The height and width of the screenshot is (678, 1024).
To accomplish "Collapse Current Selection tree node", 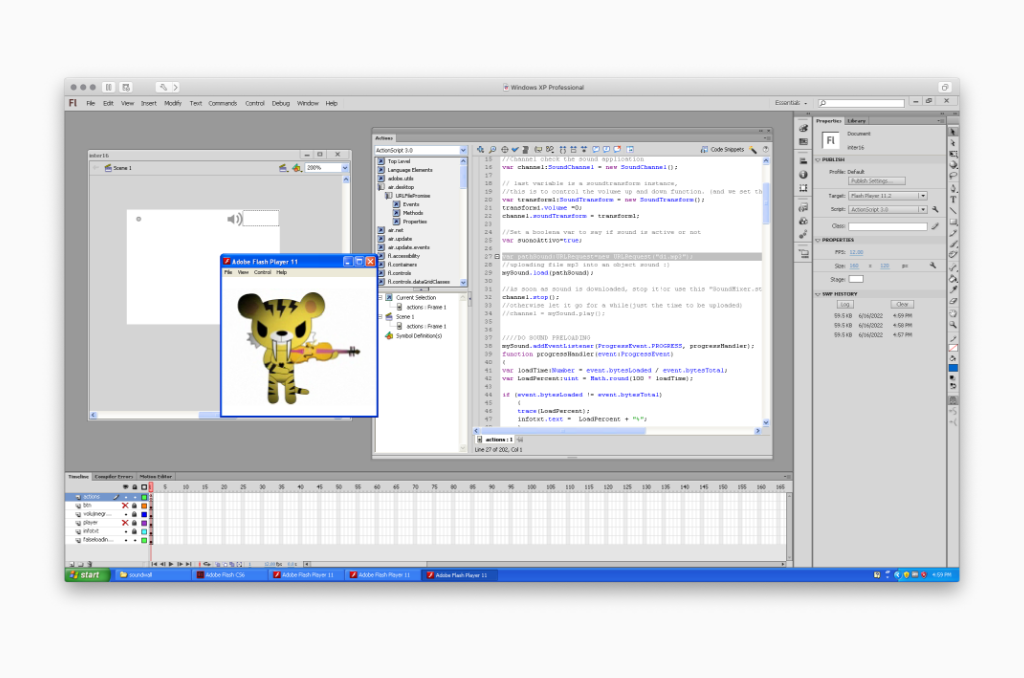I will [x=381, y=297].
